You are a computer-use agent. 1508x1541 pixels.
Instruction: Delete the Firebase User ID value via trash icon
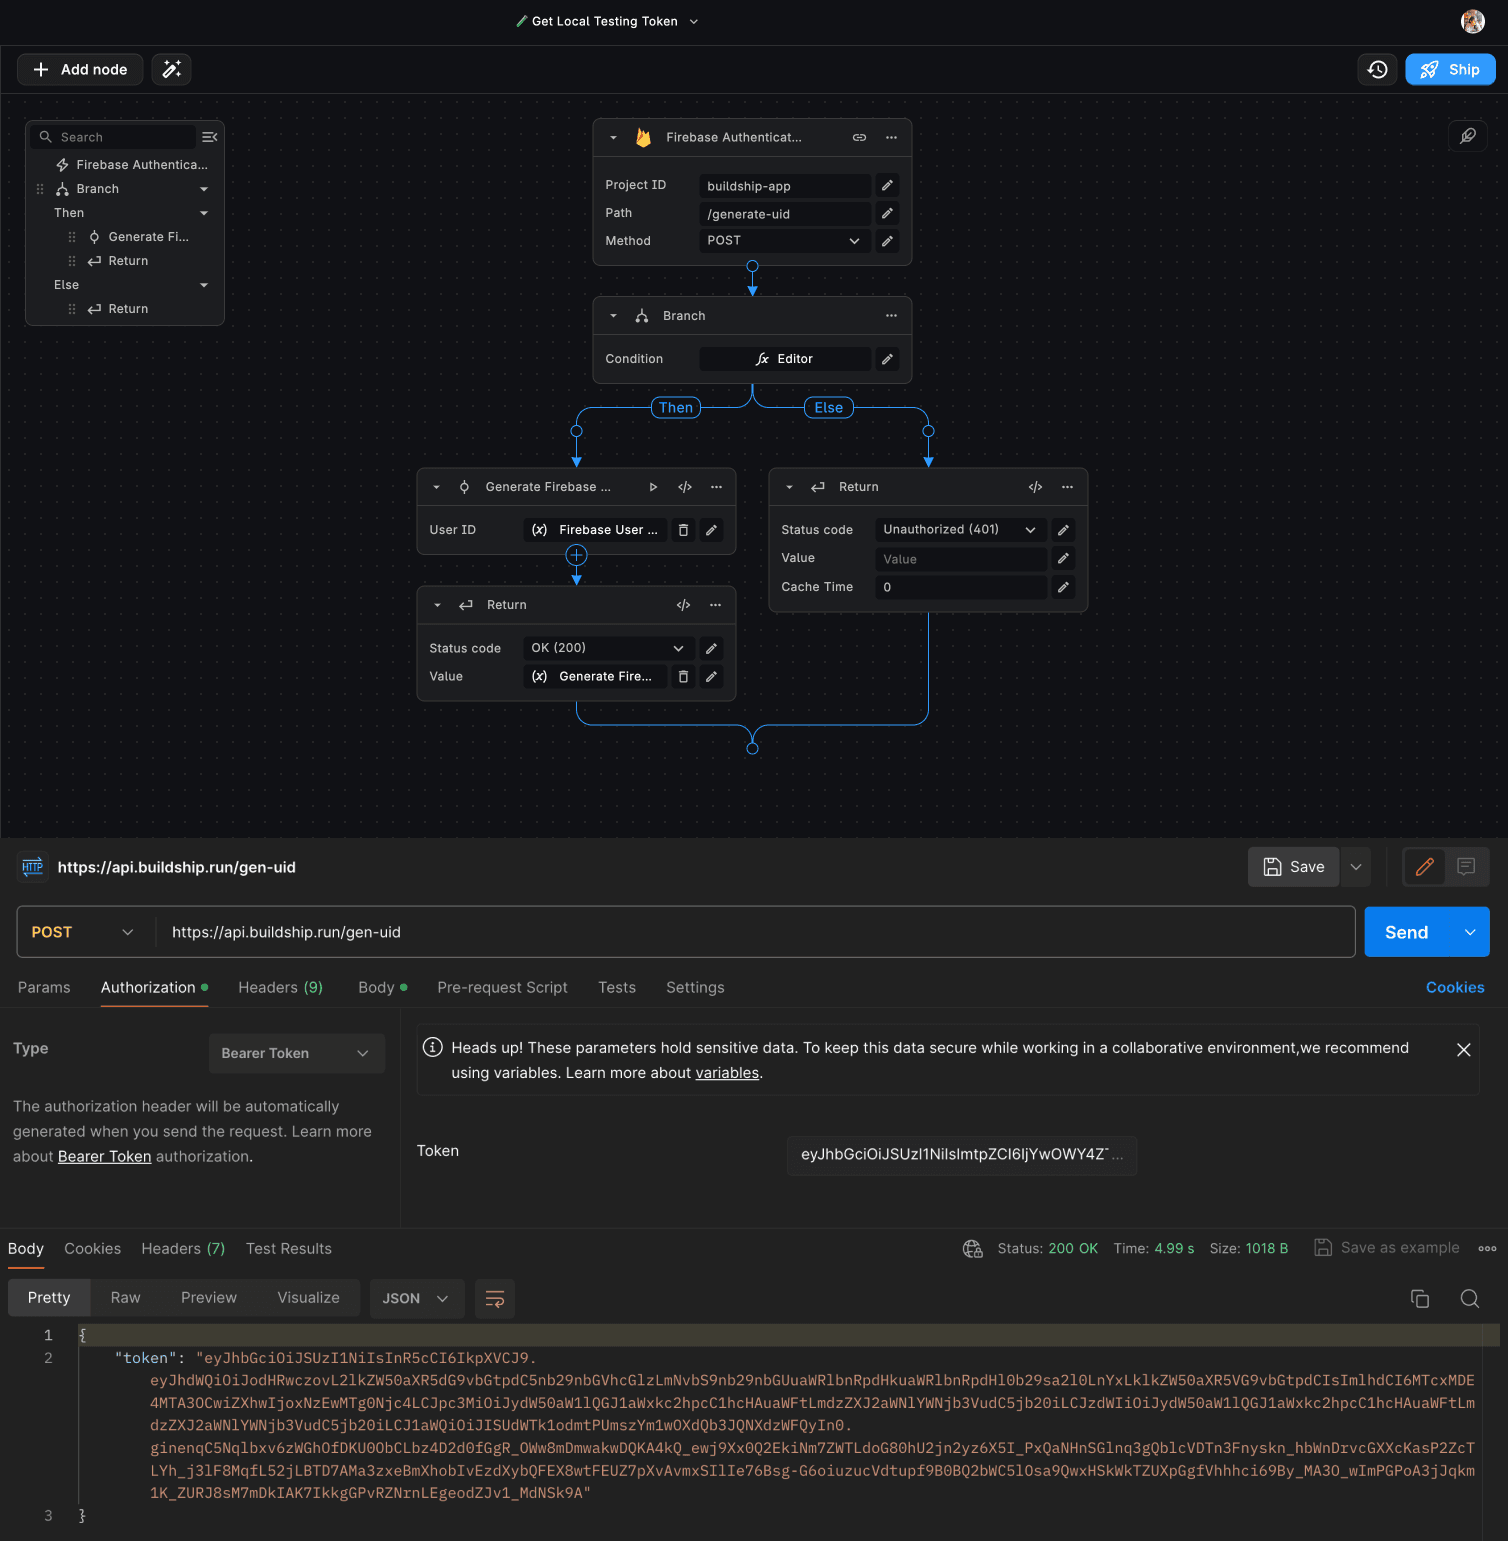(x=683, y=530)
